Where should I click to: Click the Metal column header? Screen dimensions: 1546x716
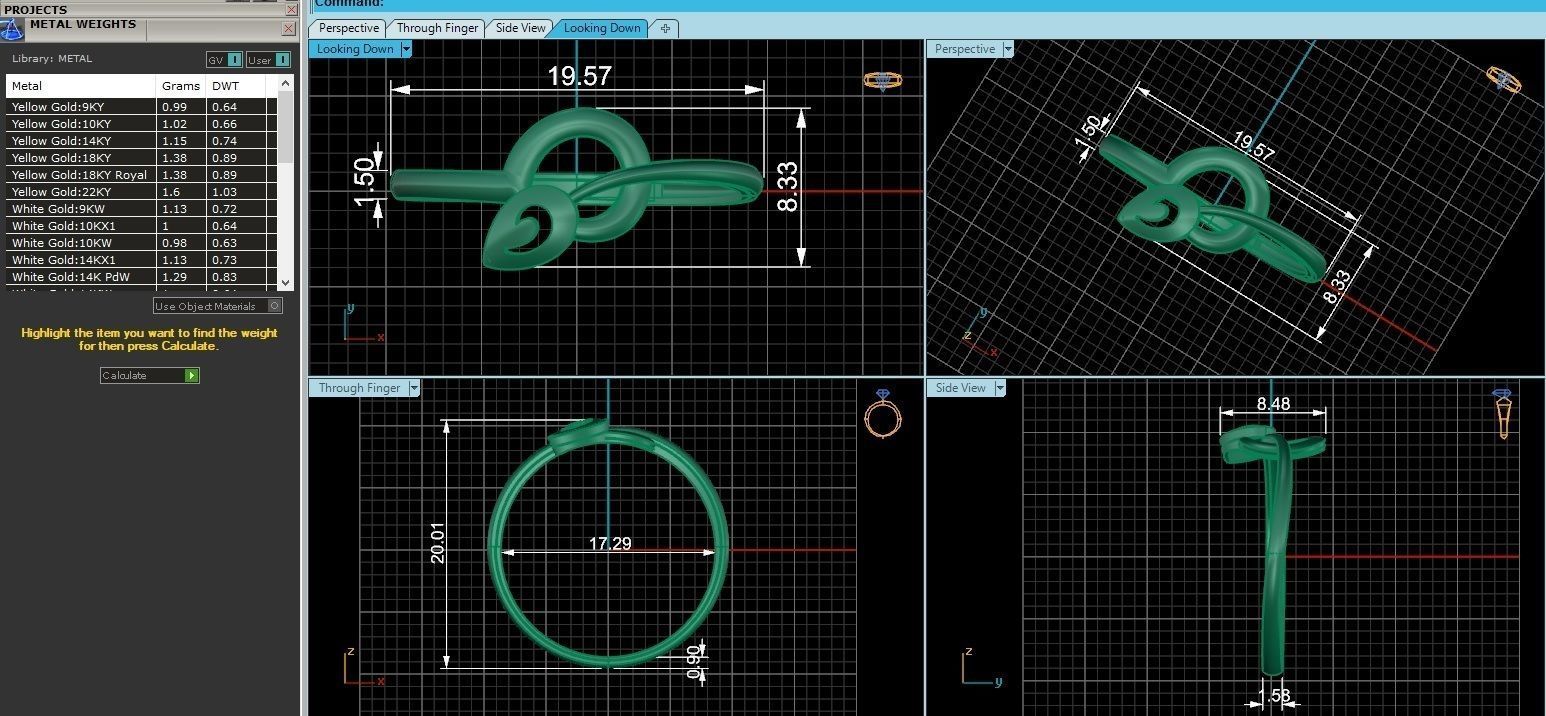(x=81, y=86)
